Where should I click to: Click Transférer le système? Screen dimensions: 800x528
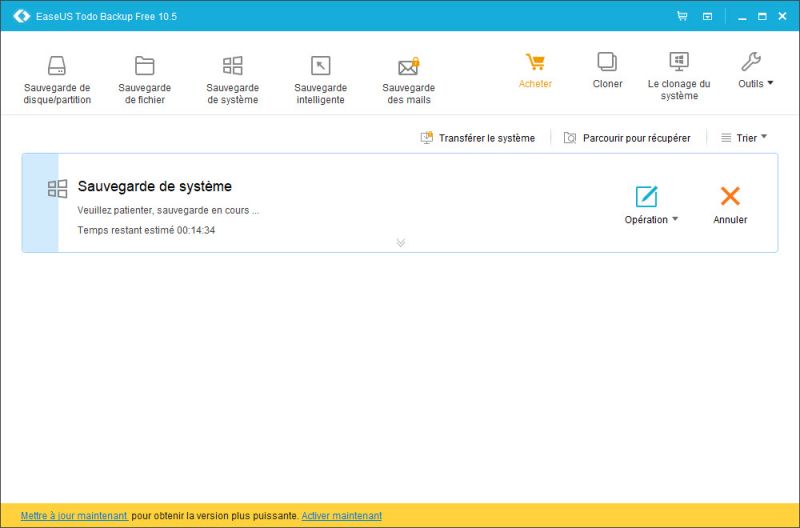478,138
